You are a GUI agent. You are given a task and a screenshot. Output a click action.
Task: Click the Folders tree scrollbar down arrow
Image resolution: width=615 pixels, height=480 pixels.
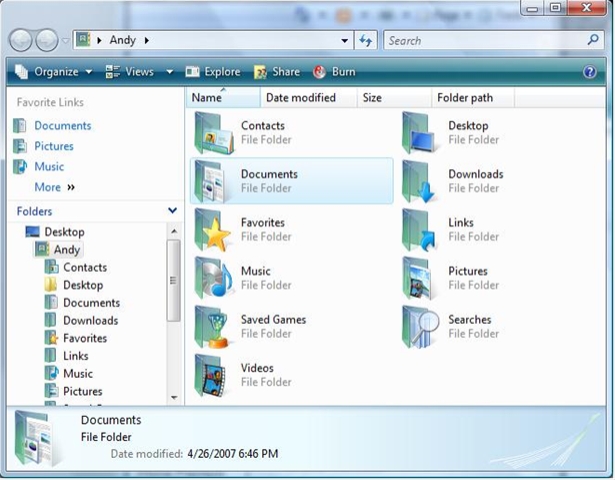[174, 398]
